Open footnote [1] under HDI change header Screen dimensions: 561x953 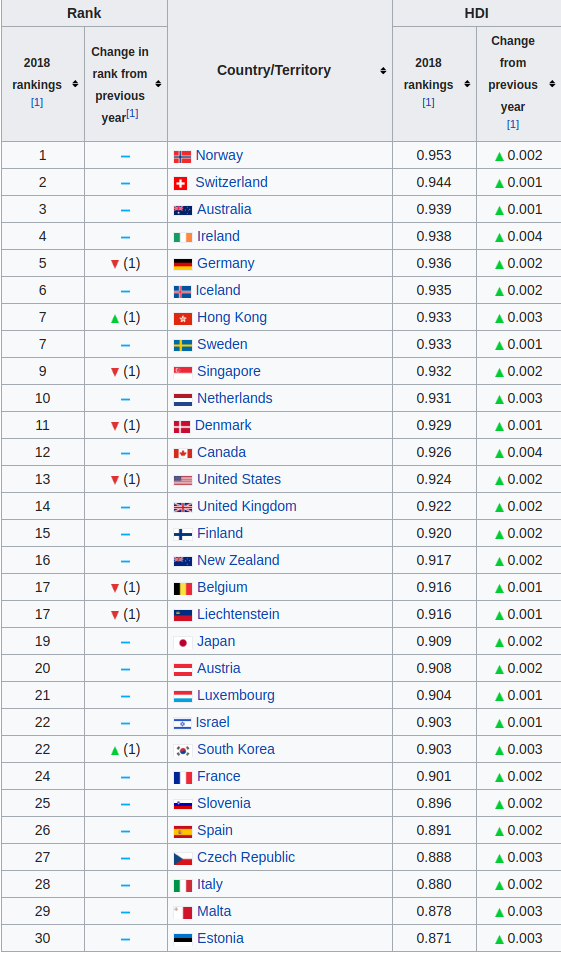513,124
